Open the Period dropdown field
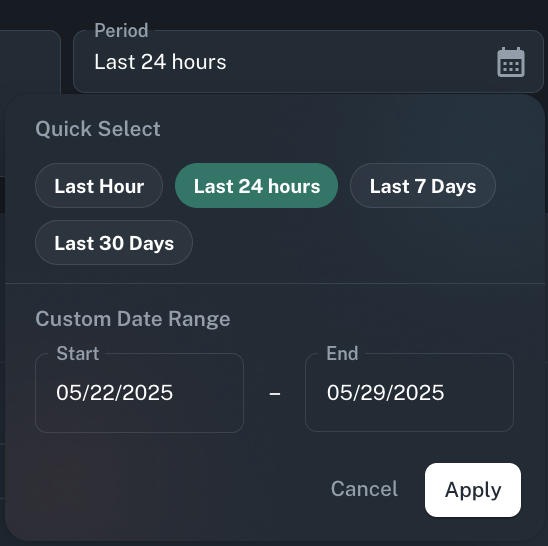 tap(308, 62)
